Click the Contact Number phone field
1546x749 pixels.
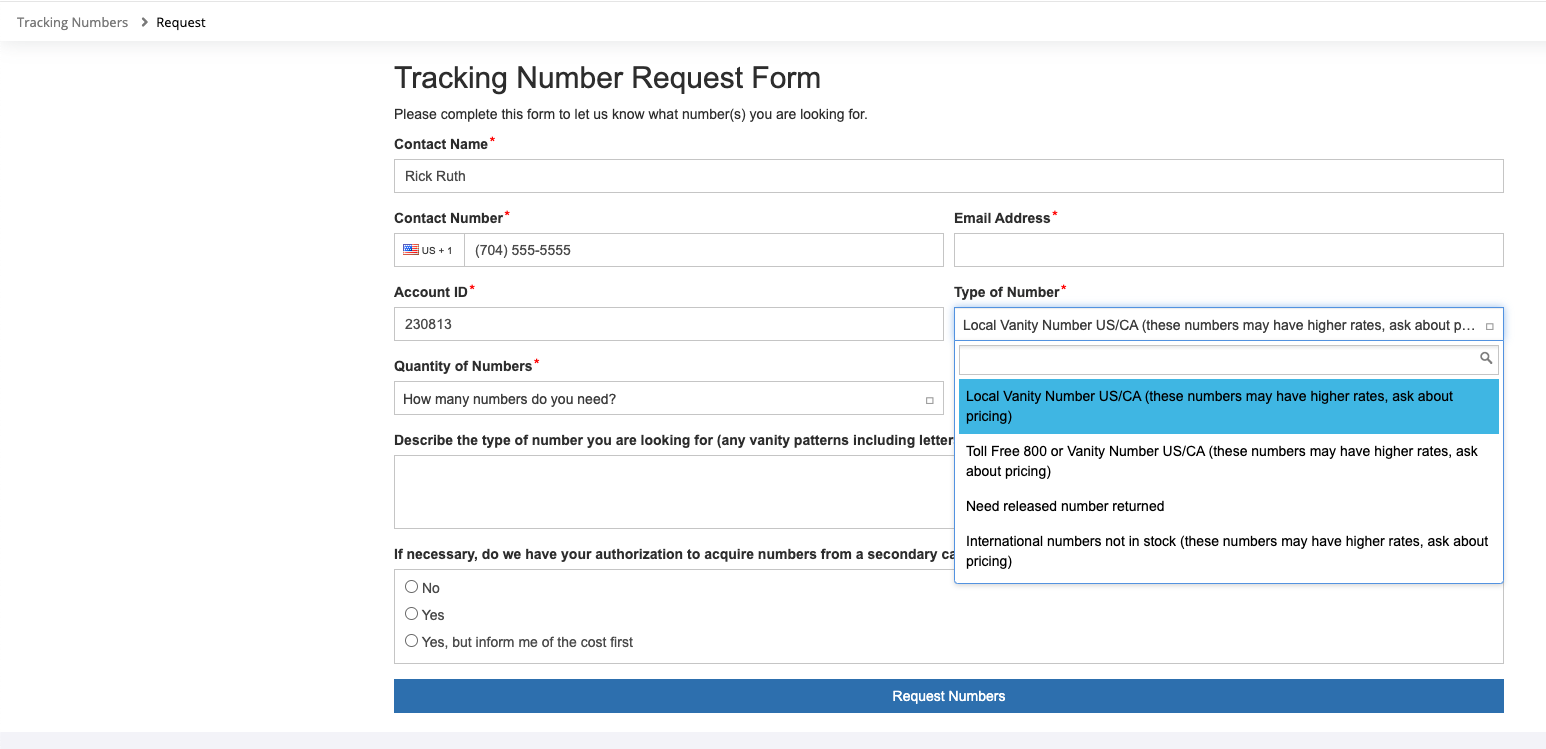[703, 250]
